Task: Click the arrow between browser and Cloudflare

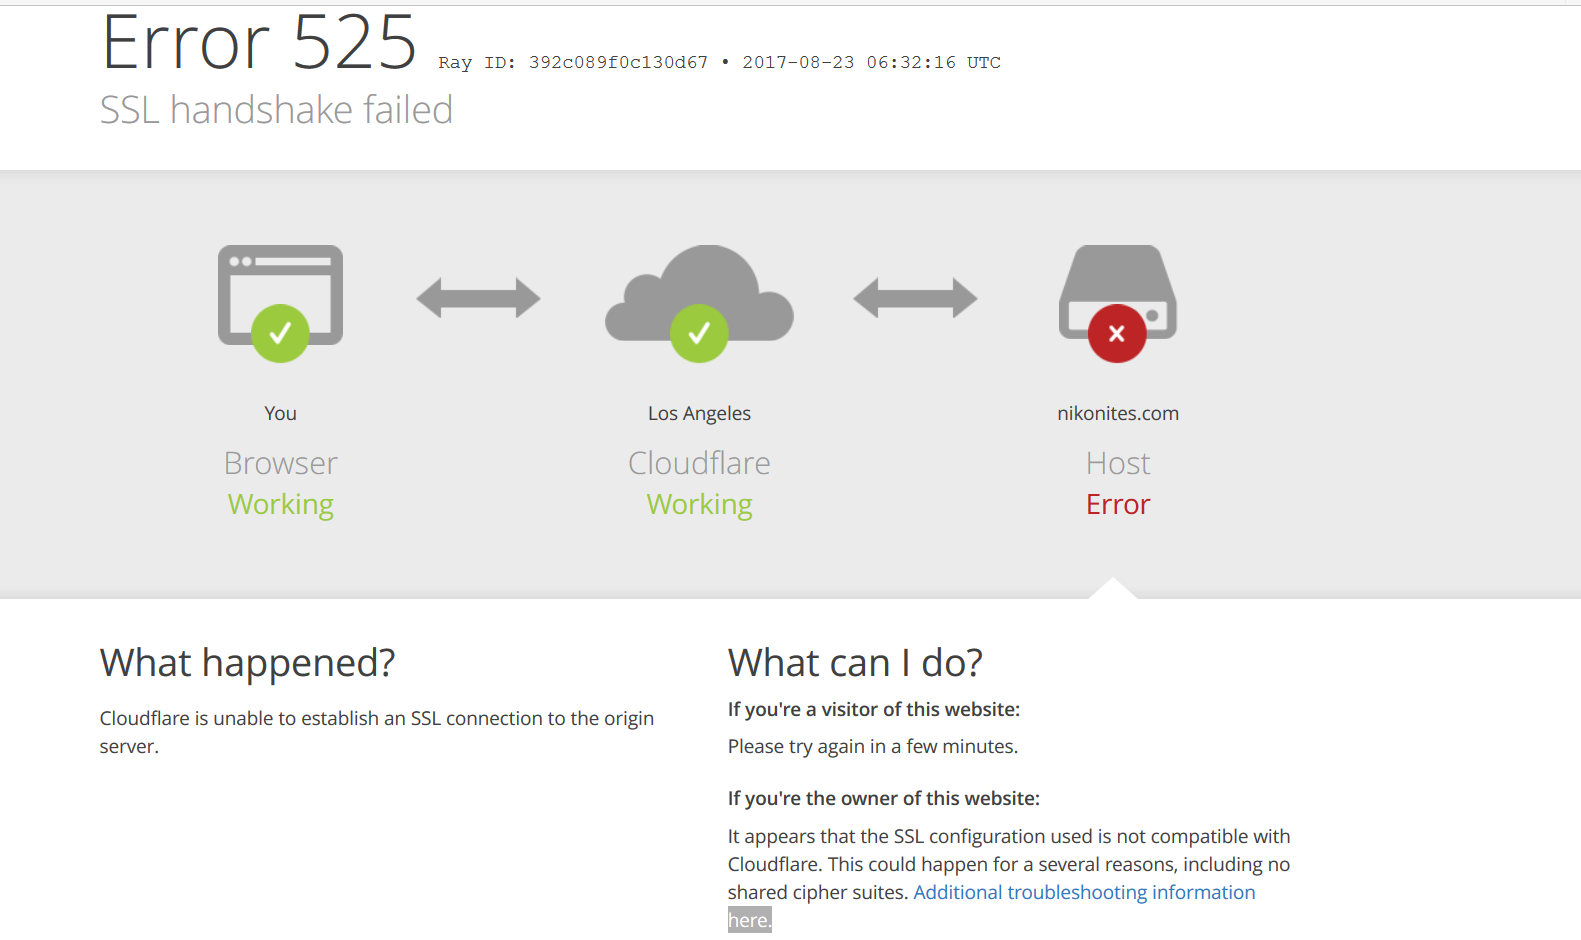Action: point(478,298)
